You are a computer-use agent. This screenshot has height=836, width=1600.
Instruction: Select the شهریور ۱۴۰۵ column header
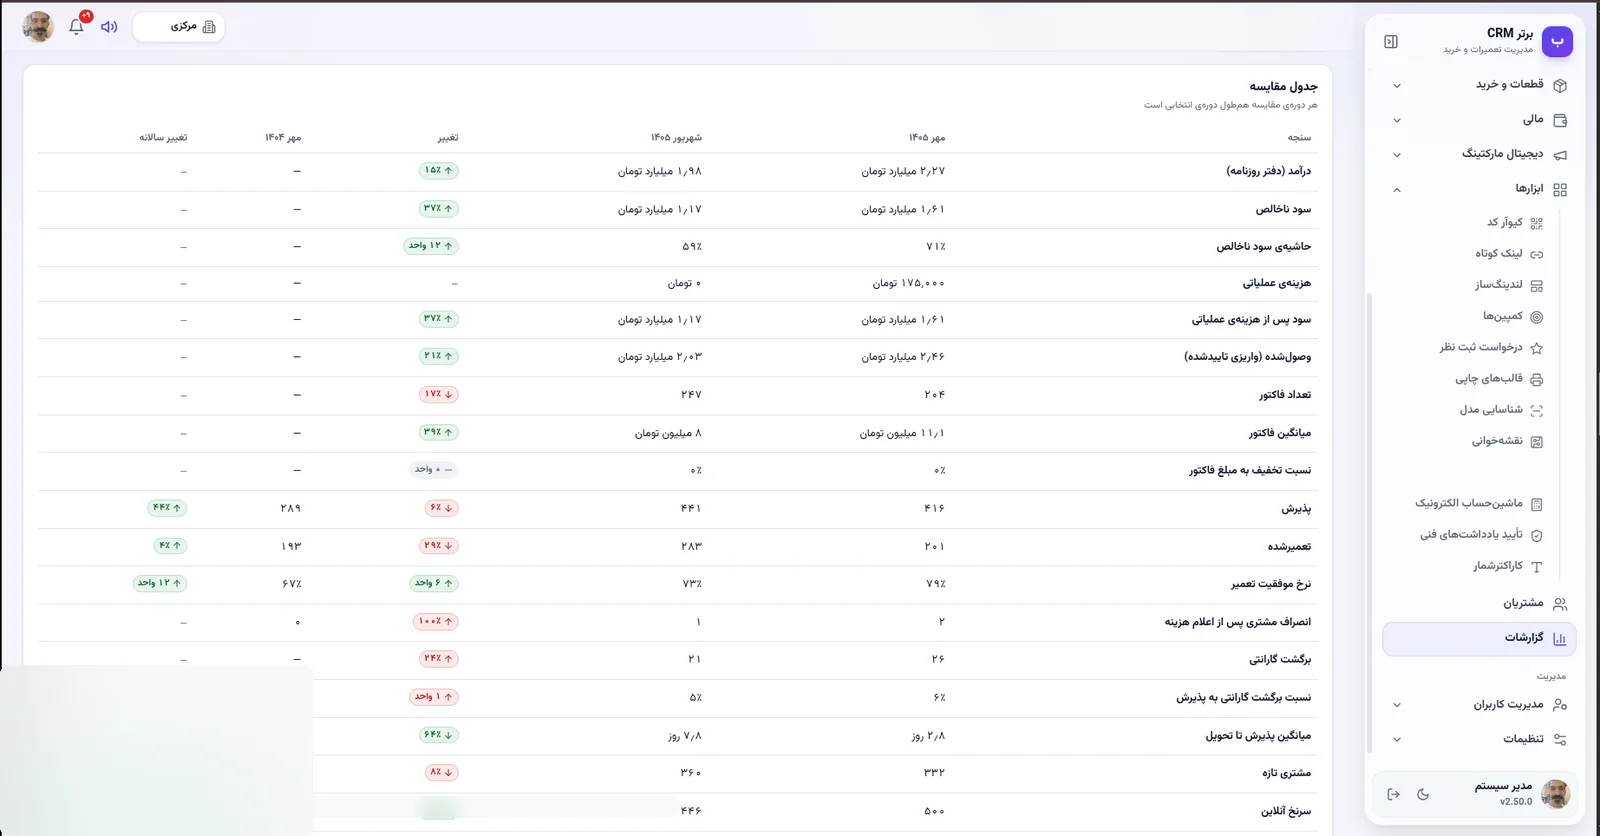pos(676,137)
